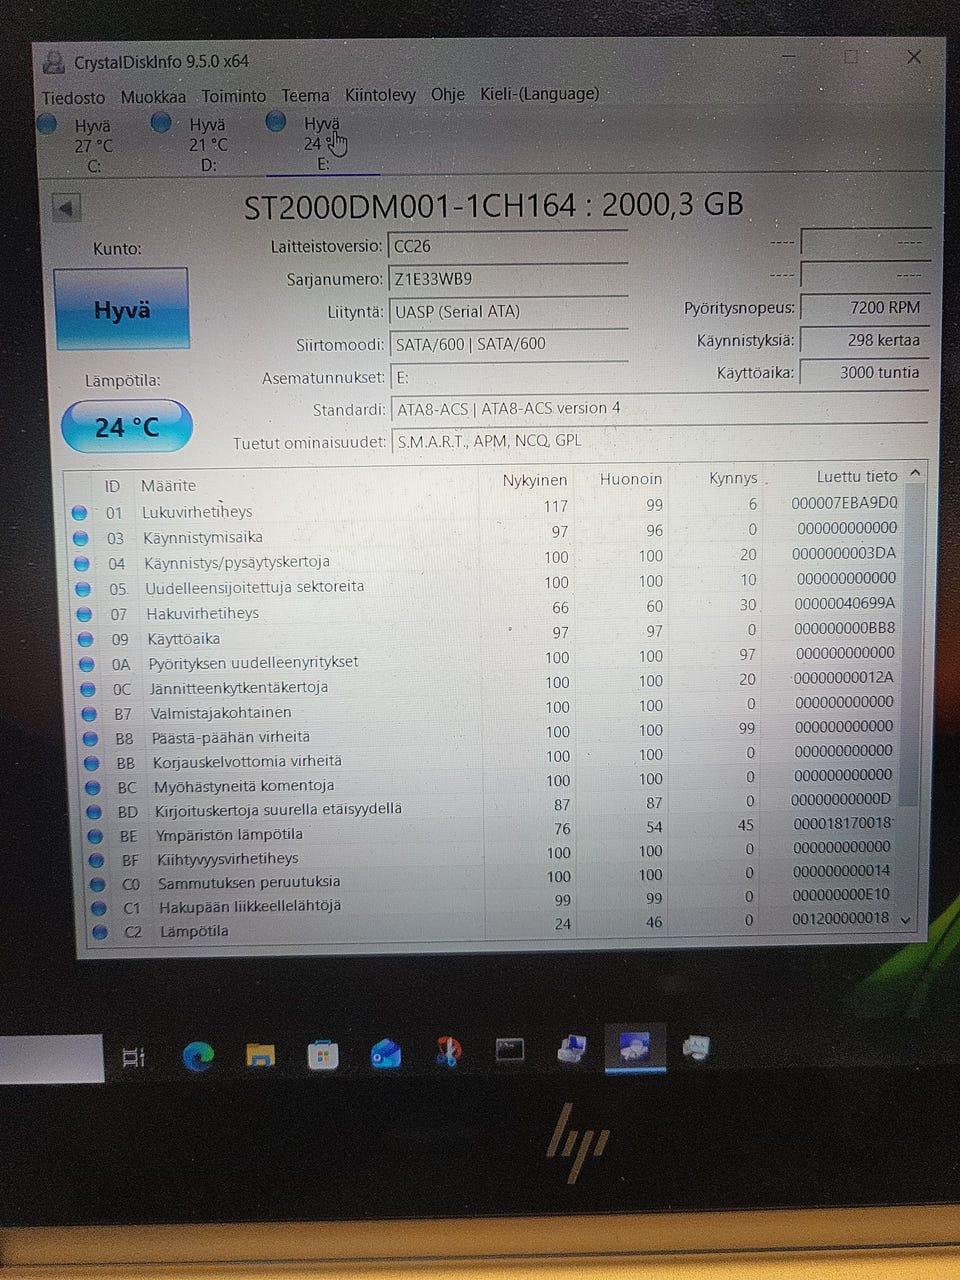This screenshot has width=960, height=1280.
Task: Open the Muokkaa menu
Action: pos(153,97)
